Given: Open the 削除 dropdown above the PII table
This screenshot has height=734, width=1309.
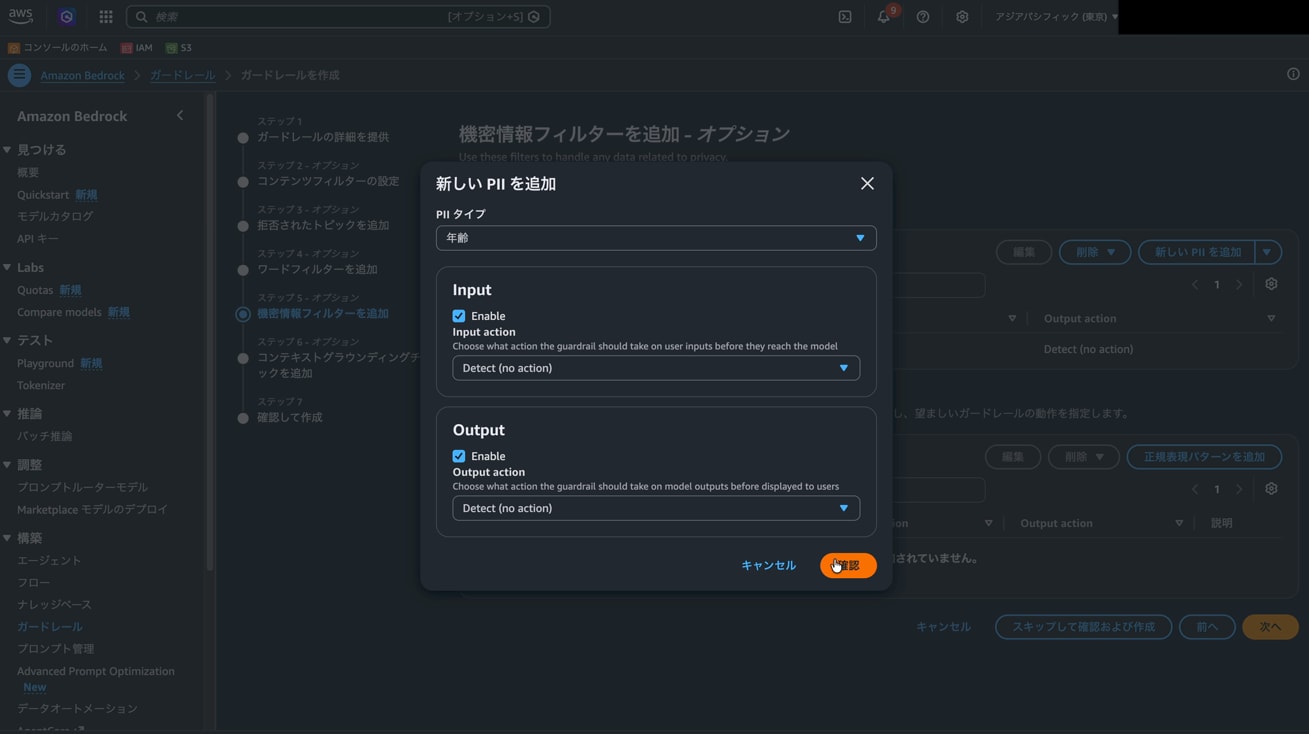Looking at the screenshot, I should pyautogui.click(x=1095, y=252).
